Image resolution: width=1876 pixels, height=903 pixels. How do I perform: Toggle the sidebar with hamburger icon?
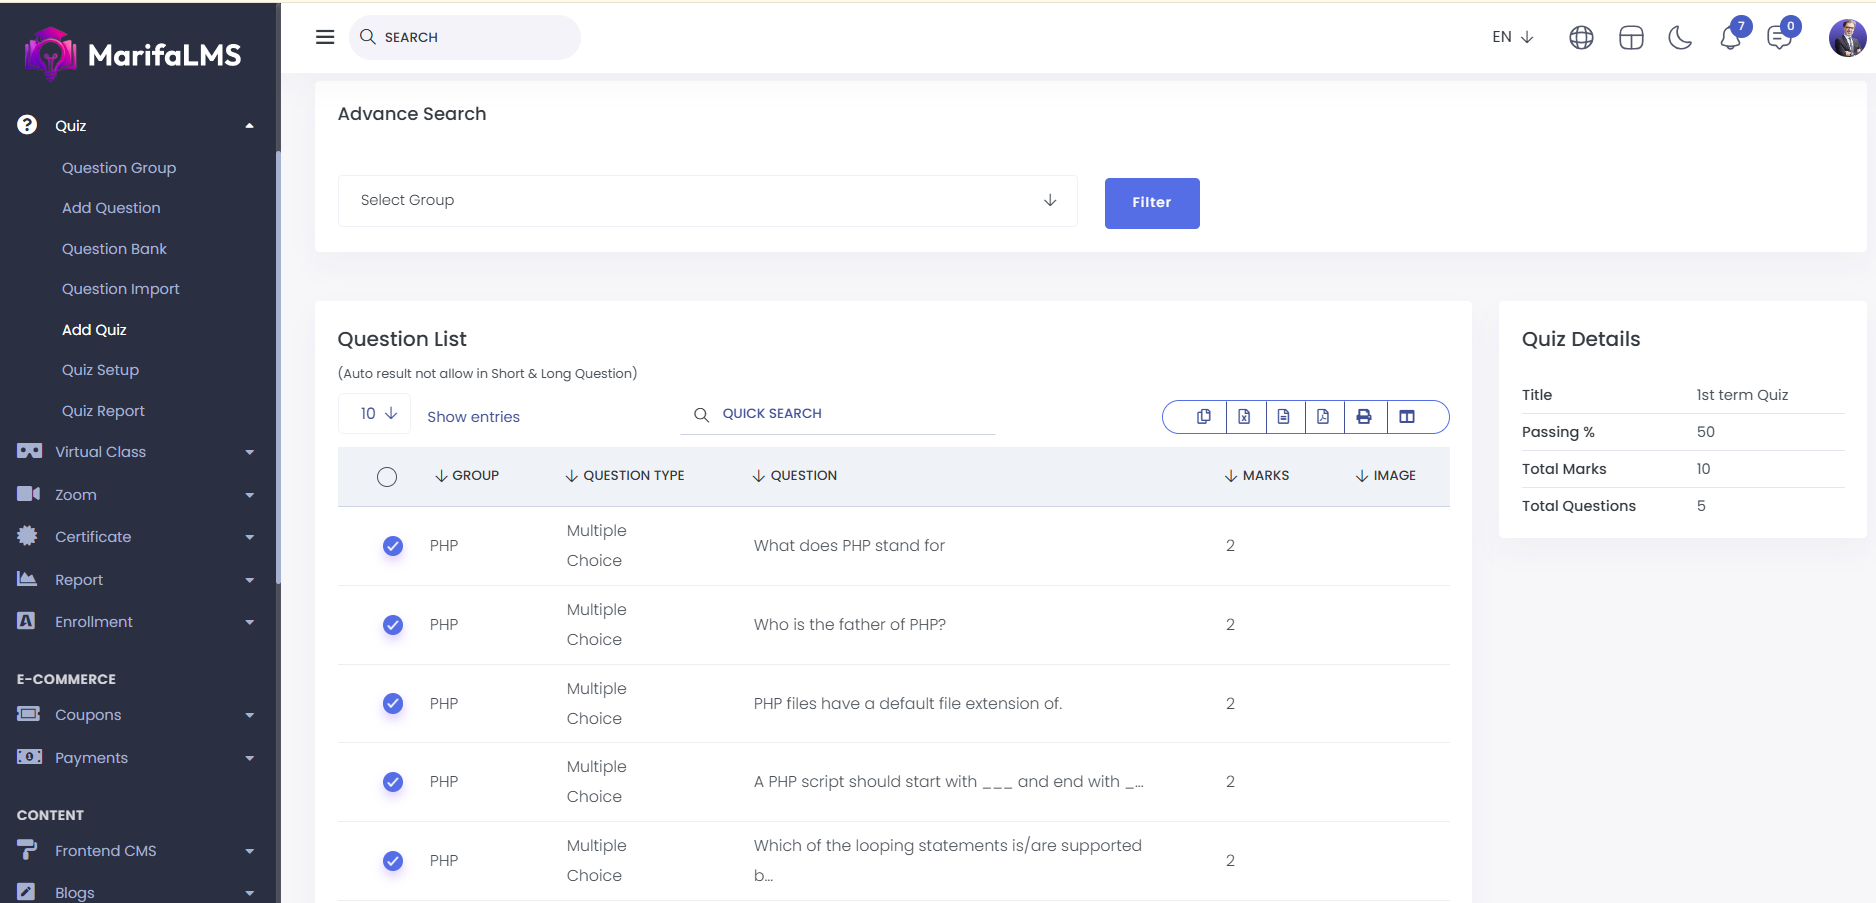[x=325, y=37]
